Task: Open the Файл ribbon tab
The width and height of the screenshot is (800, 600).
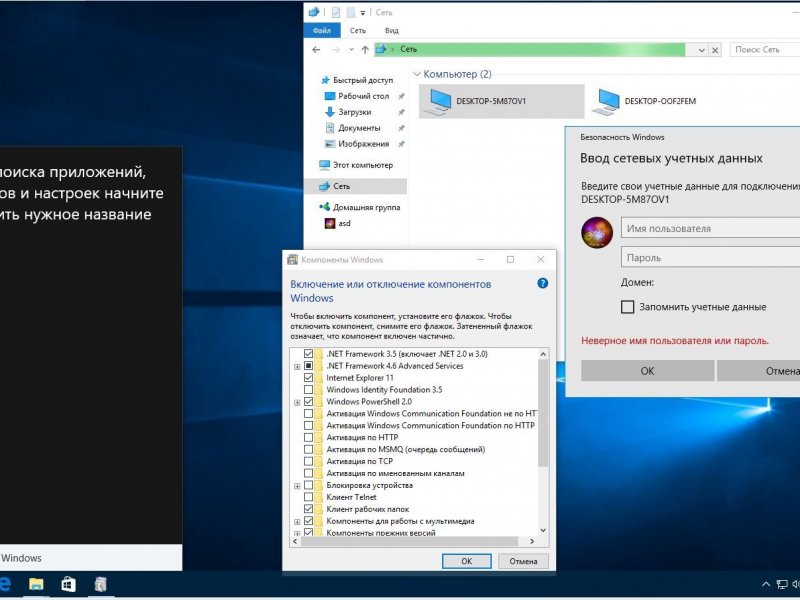Action: point(322,31)
